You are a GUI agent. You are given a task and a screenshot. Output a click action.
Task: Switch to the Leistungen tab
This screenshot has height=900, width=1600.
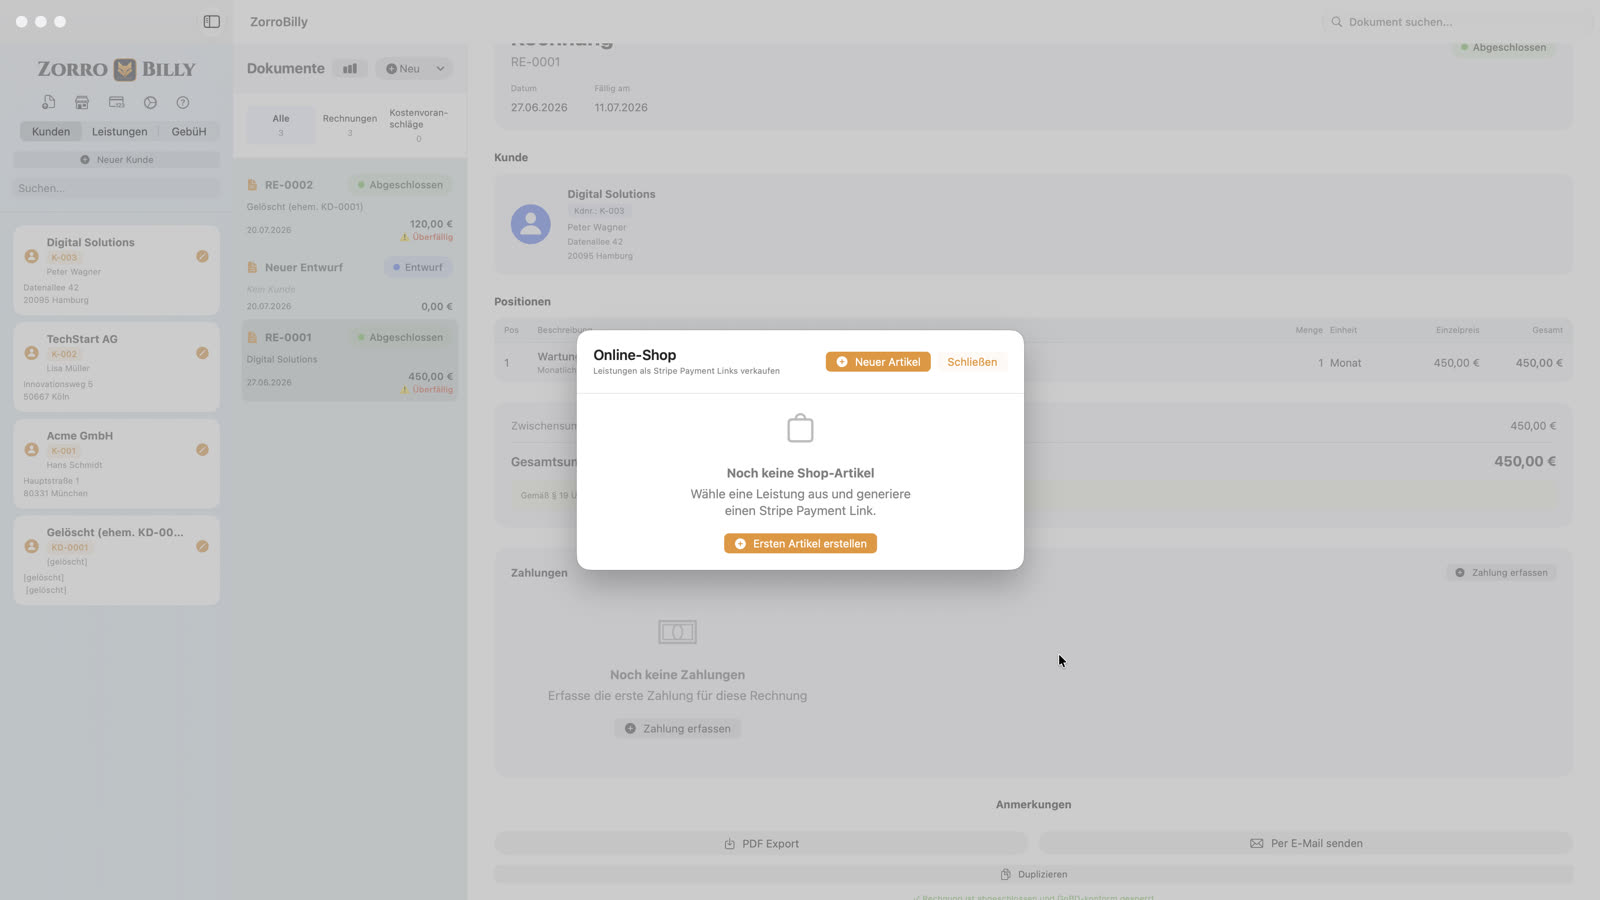(x=120, y=131)
